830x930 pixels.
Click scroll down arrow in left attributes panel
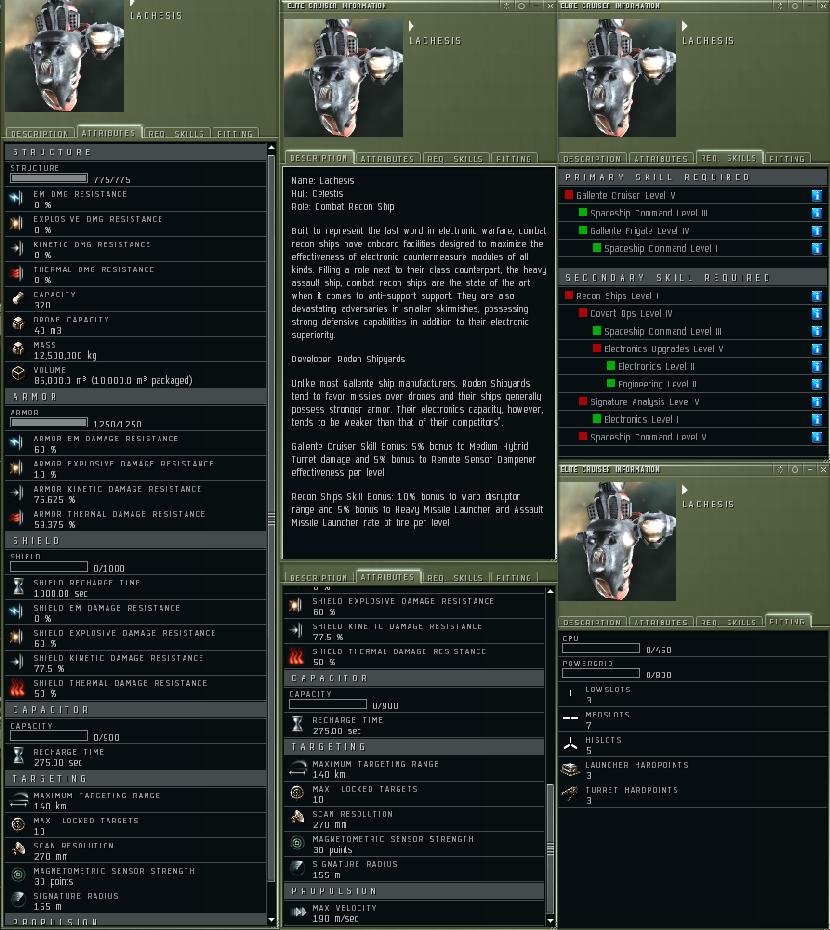pos(271,920)
